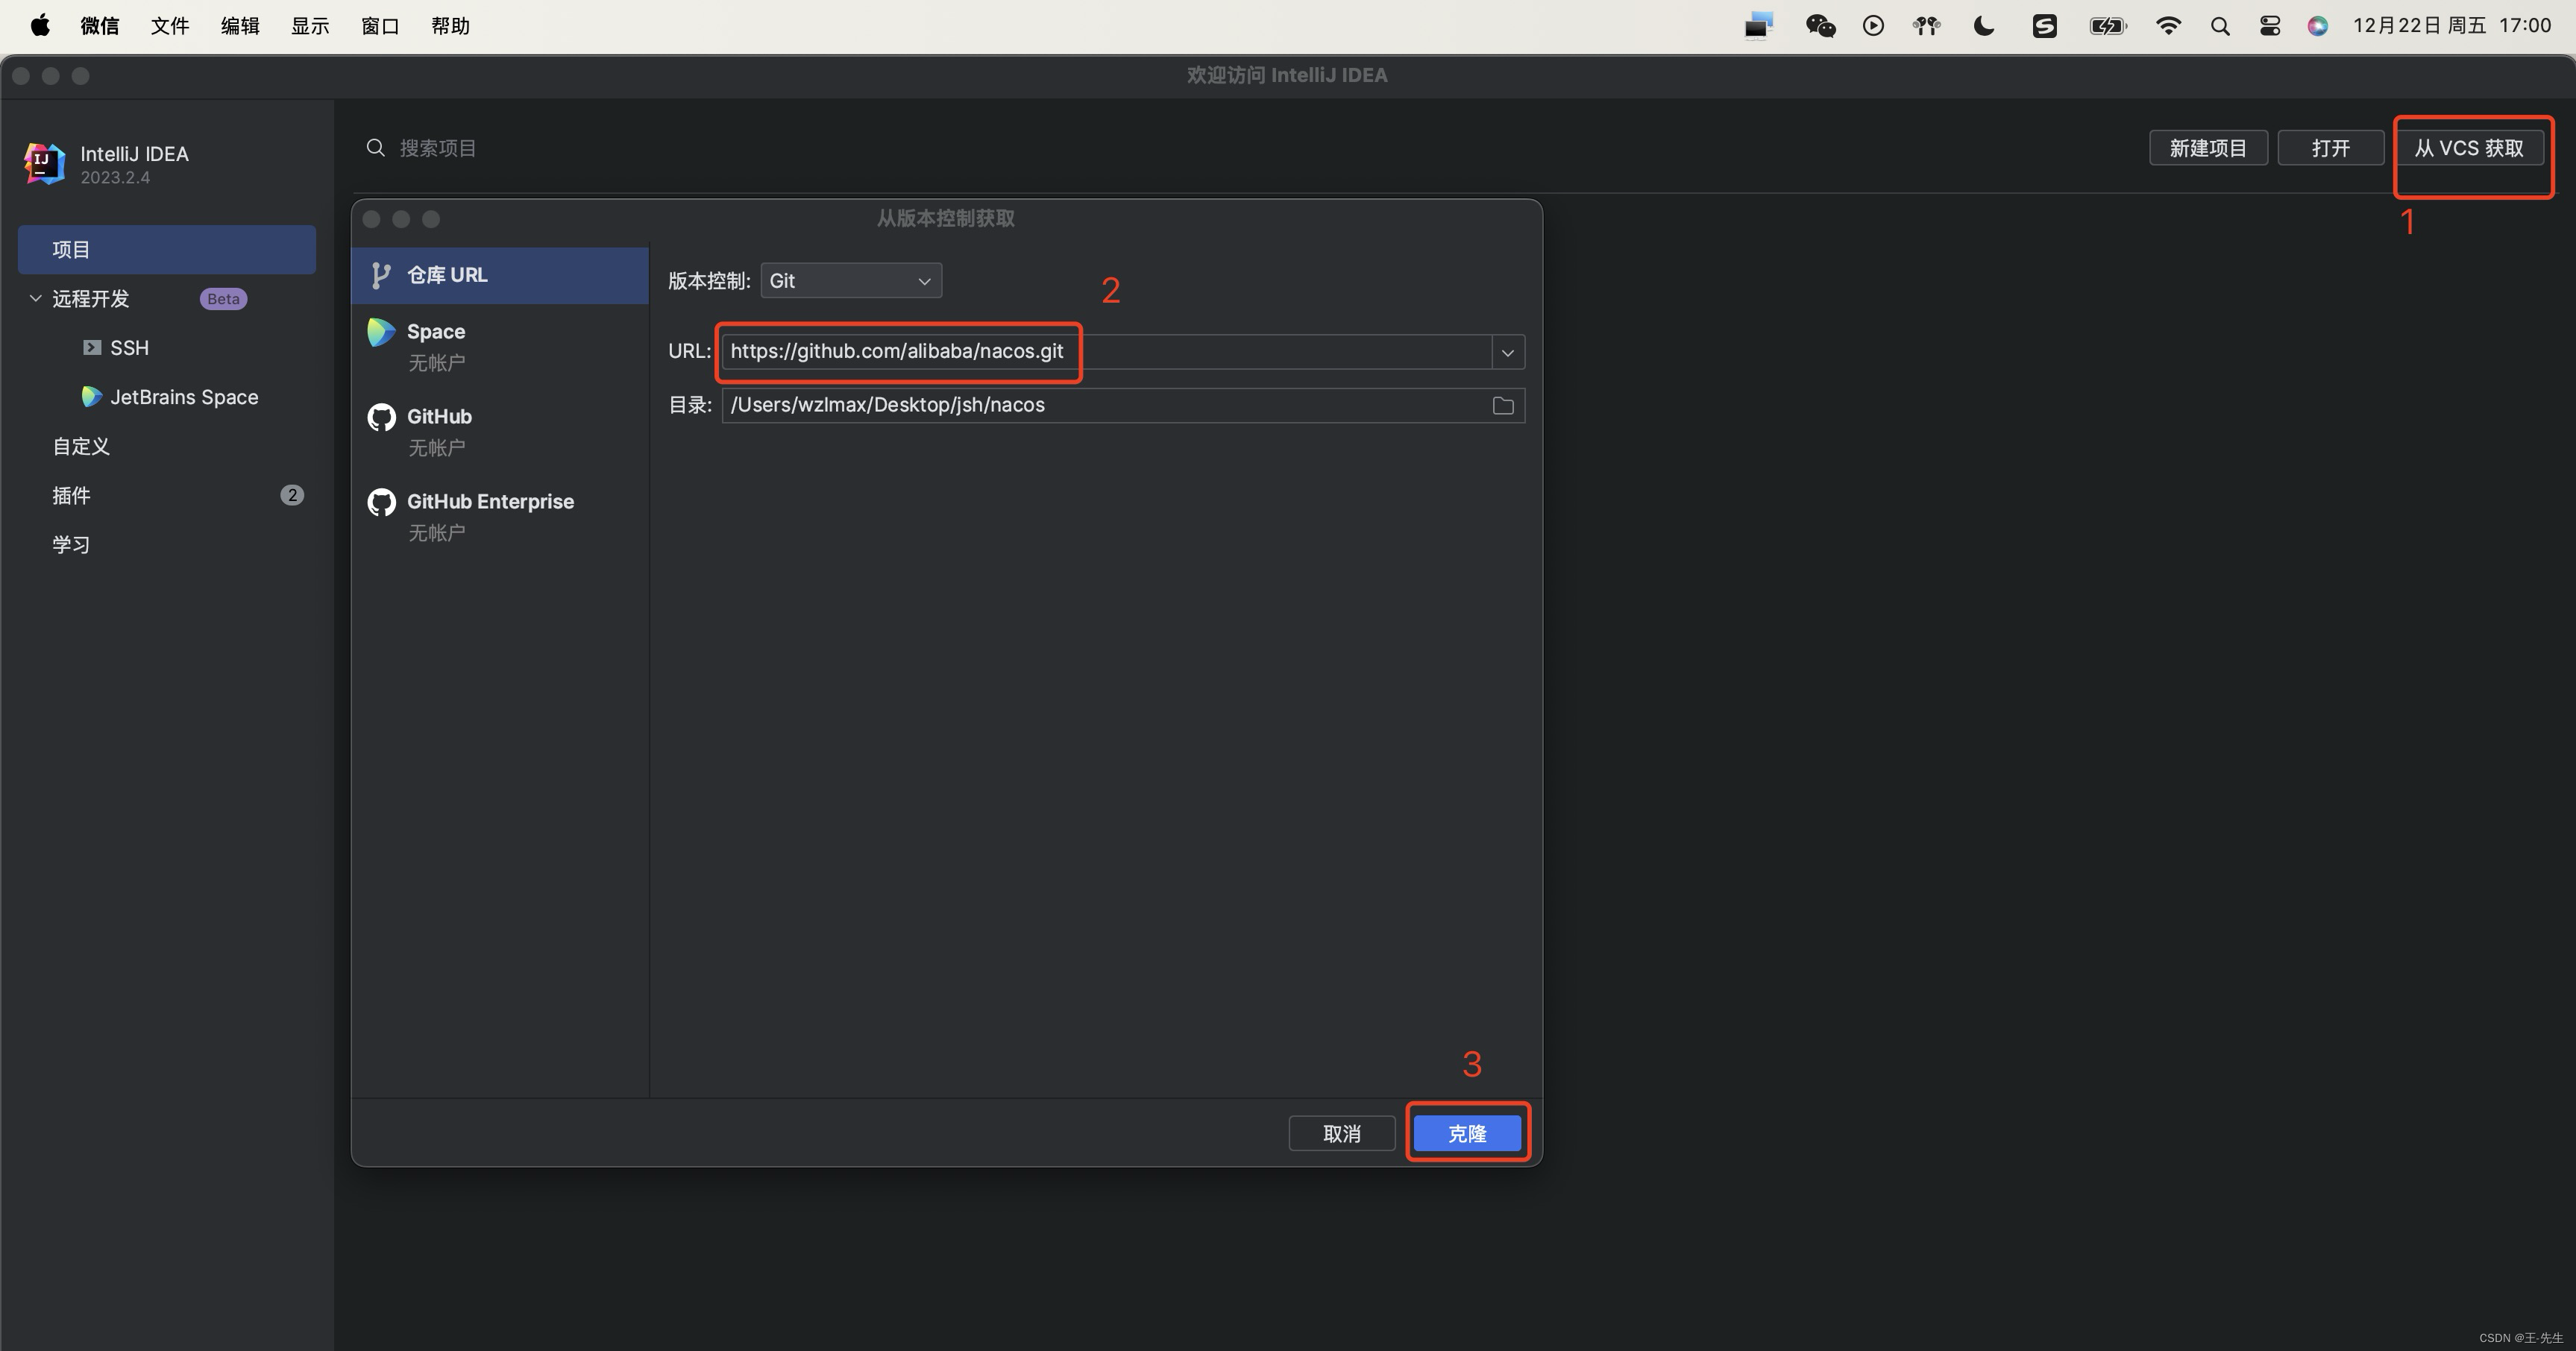The width and height of the screenshot is (2576, 1351).
Task: Open the Wi-Fi status icon
Action: (2168, 26)
